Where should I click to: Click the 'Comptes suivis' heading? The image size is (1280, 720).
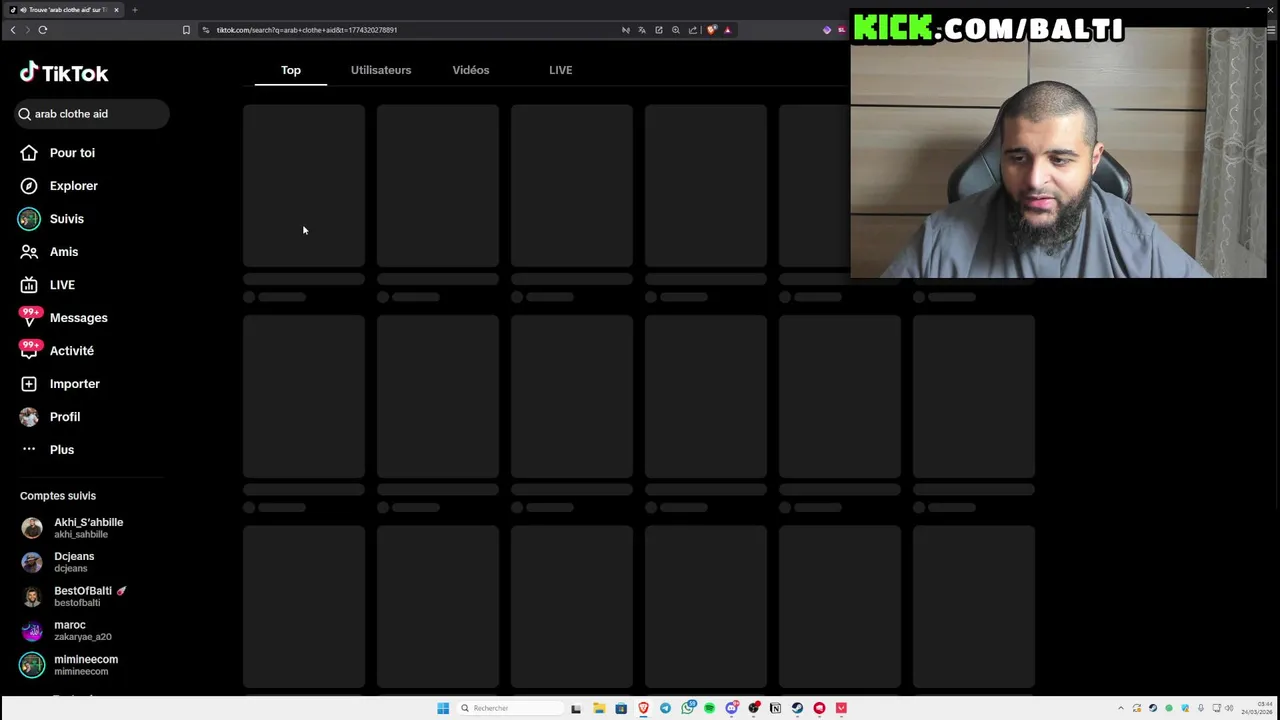(58, 496)
